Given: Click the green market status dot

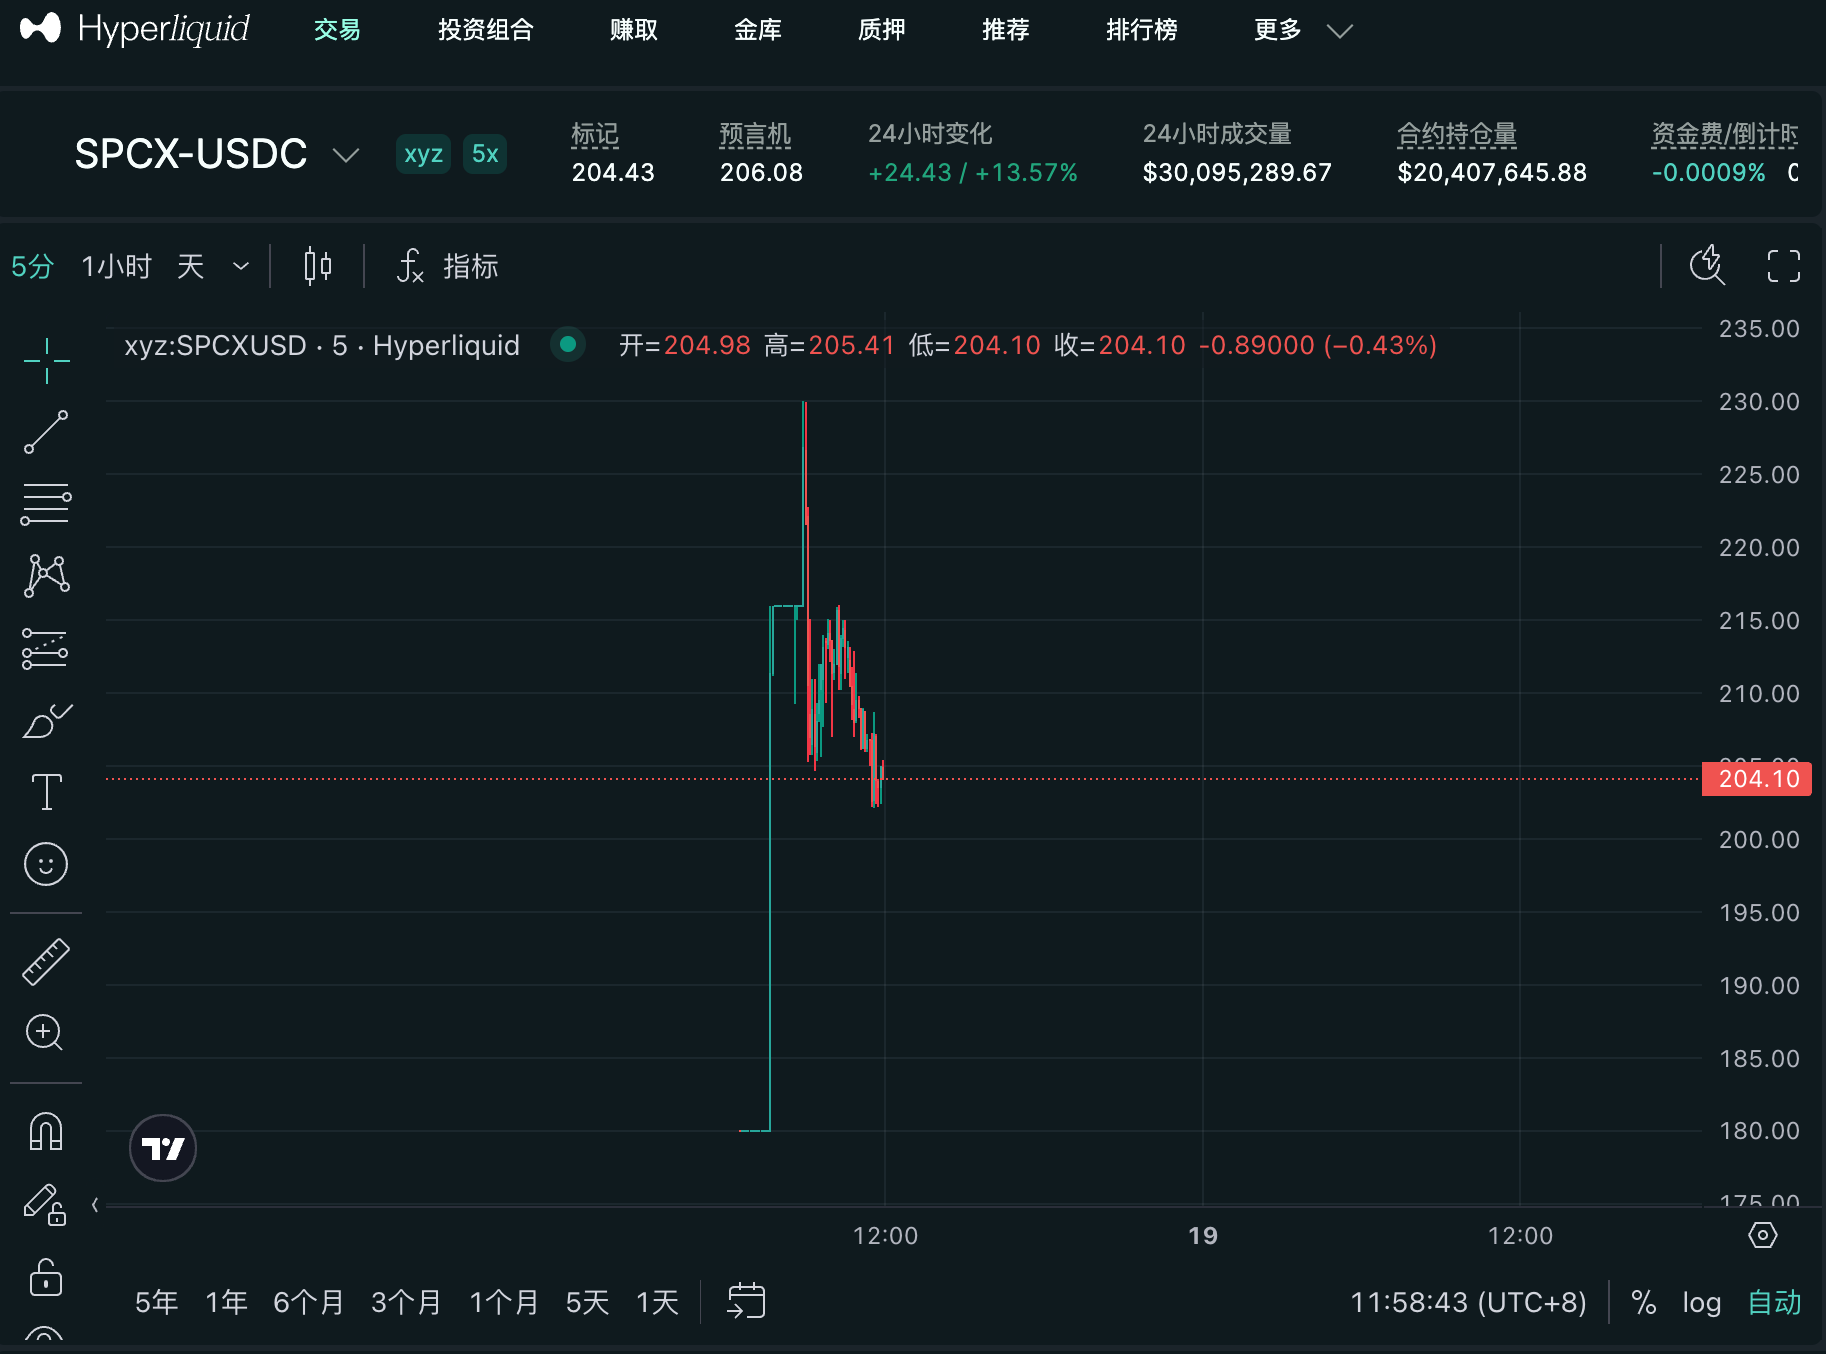Looking at the screenshot, I should [568, 345].
